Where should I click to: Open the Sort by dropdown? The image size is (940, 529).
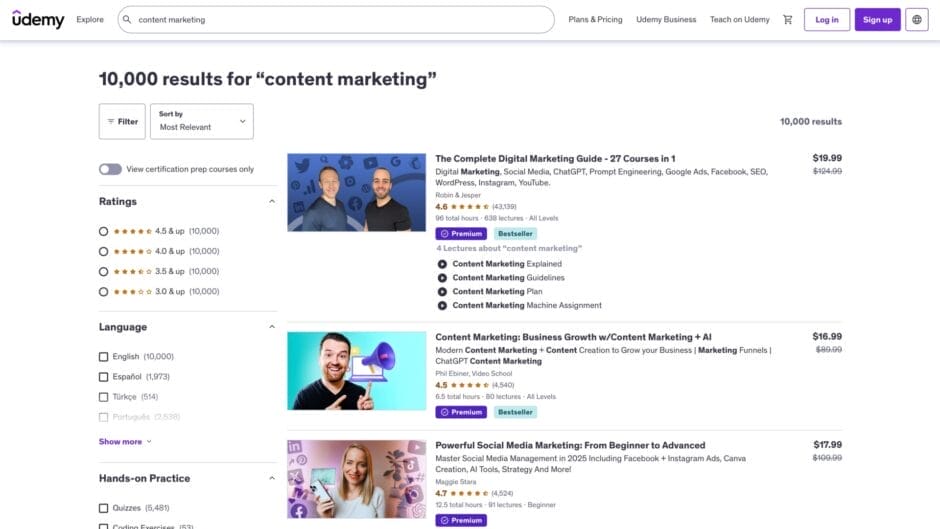202,121
